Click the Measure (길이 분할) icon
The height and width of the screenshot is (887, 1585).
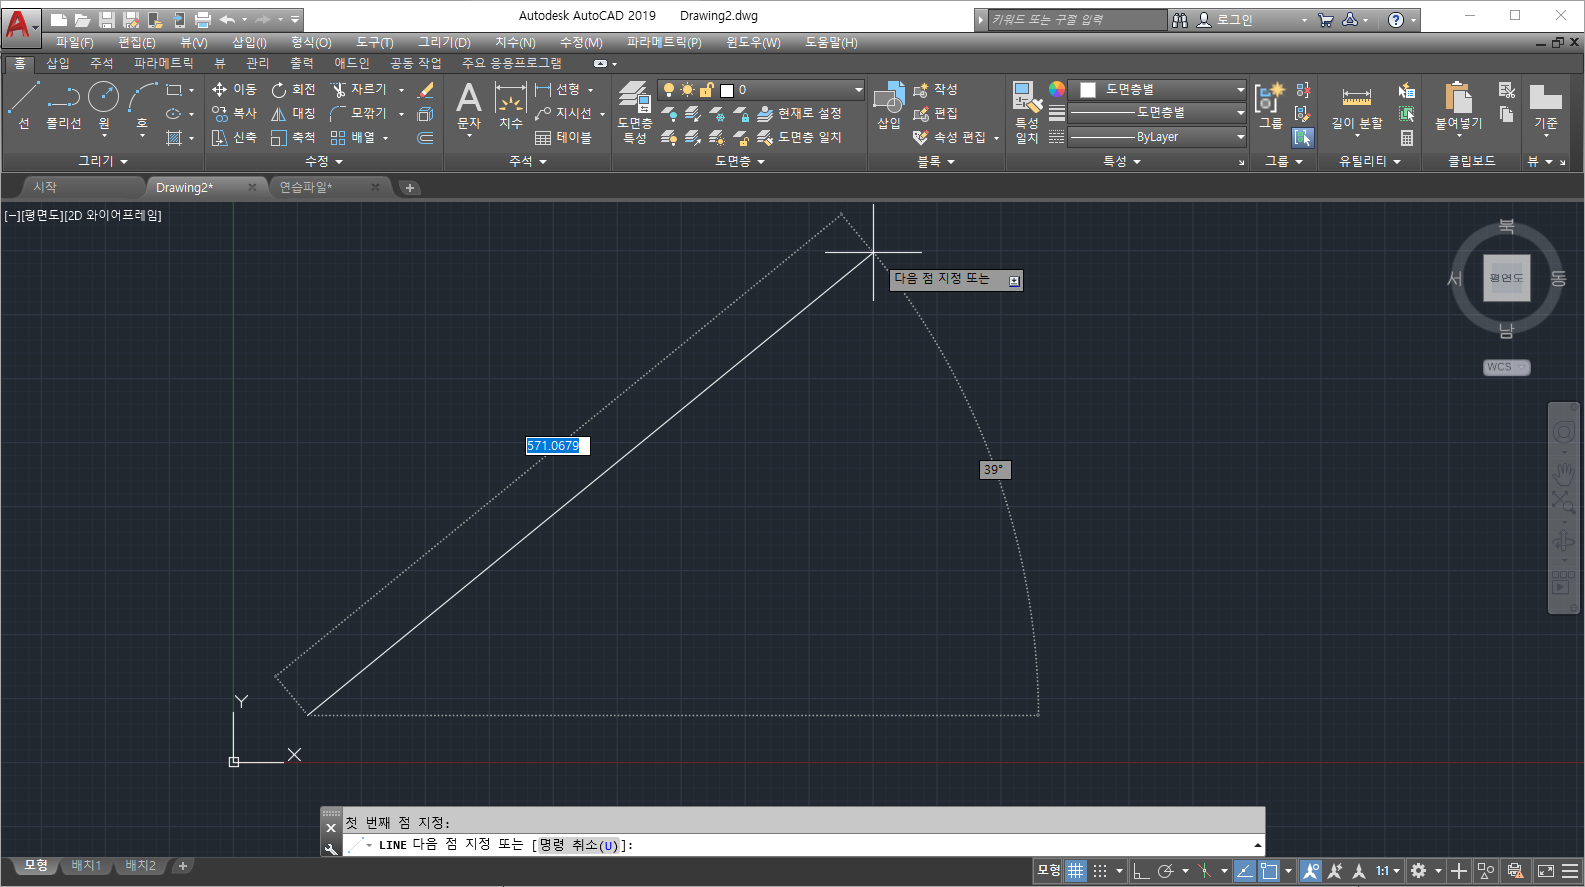pos(1357,108)
